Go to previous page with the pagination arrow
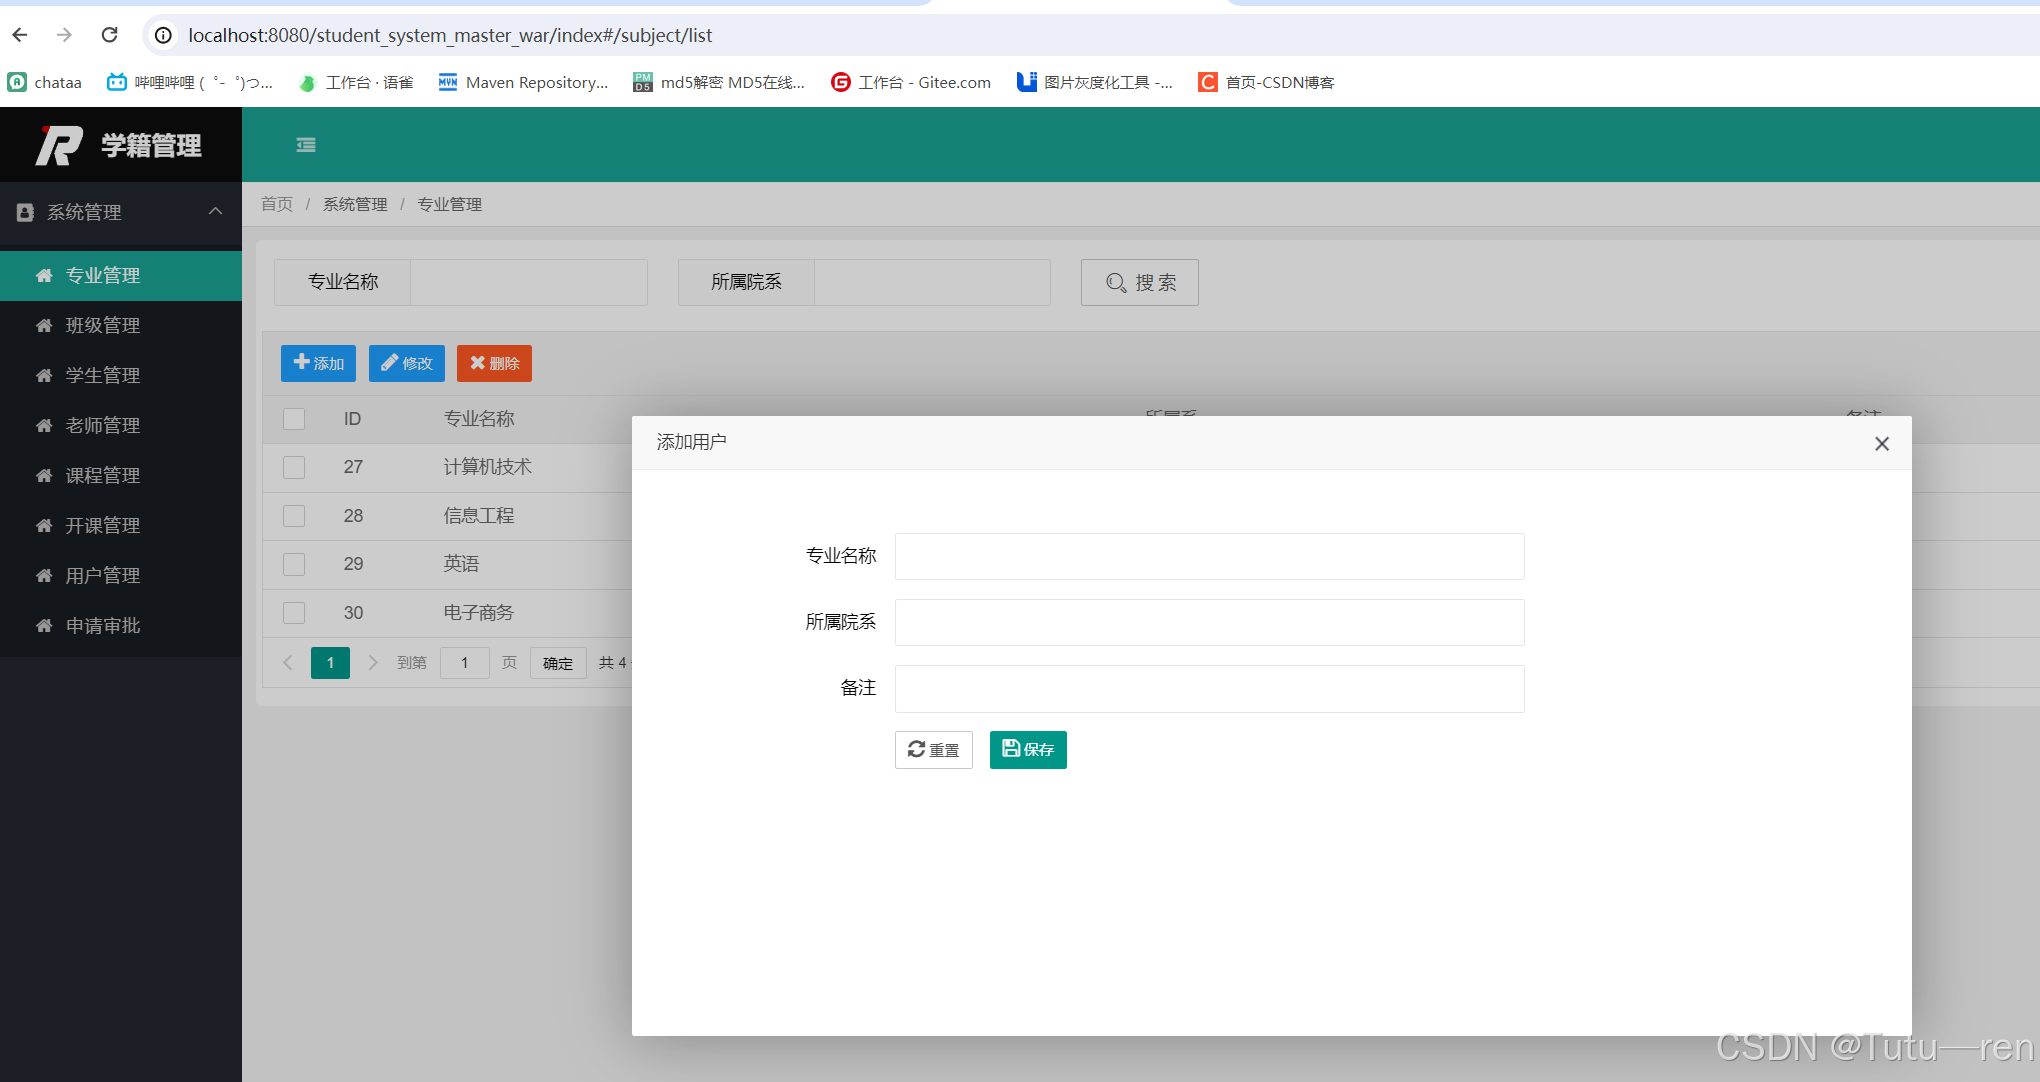 tap(288, 662)
